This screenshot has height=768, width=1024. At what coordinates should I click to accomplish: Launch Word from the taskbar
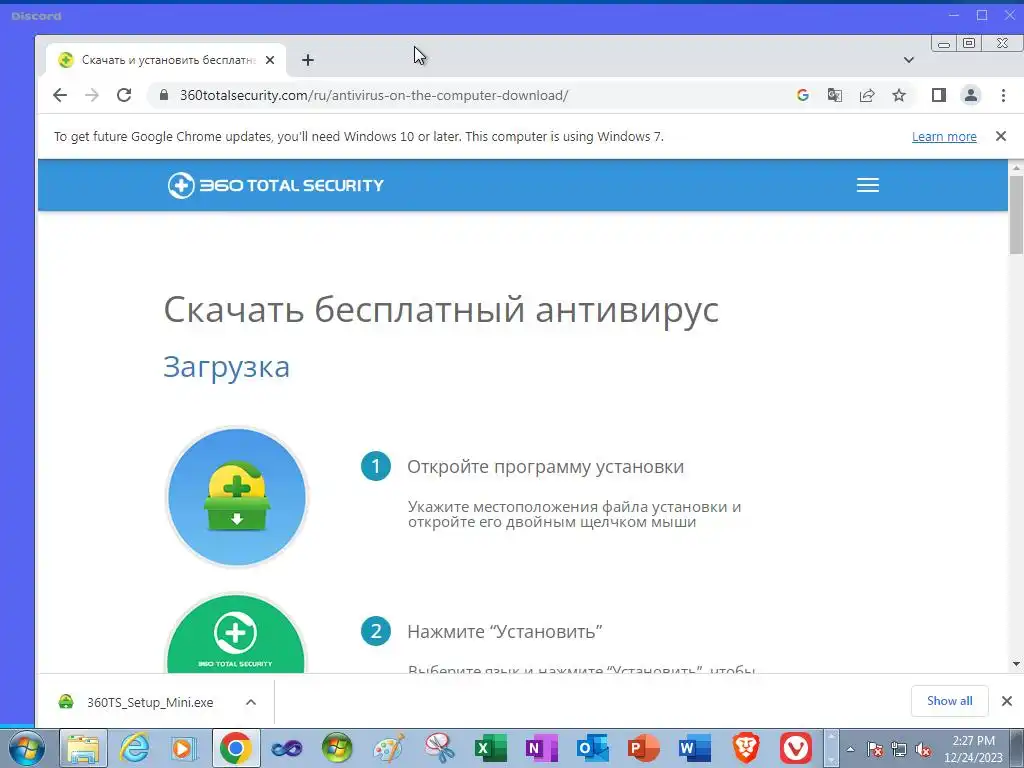[695, 748]
